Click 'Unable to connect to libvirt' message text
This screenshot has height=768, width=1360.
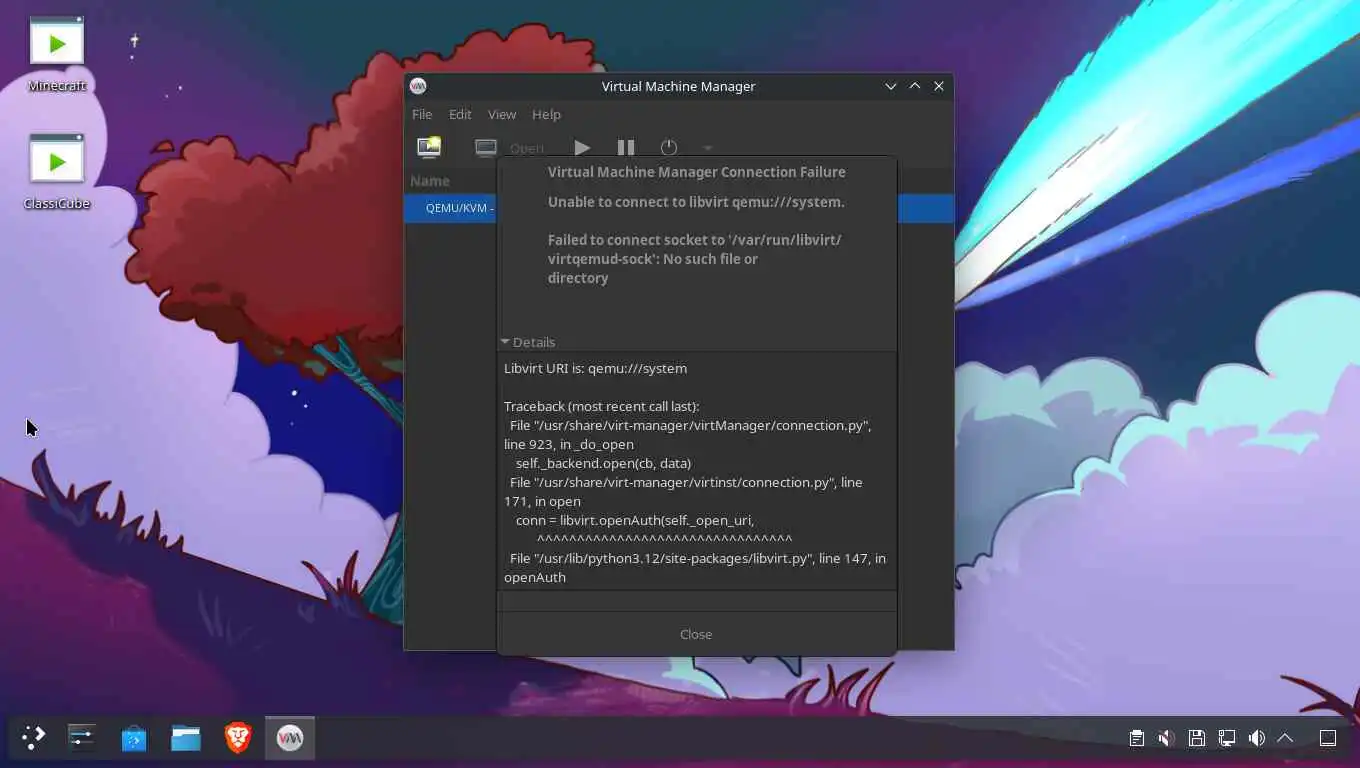696,202
